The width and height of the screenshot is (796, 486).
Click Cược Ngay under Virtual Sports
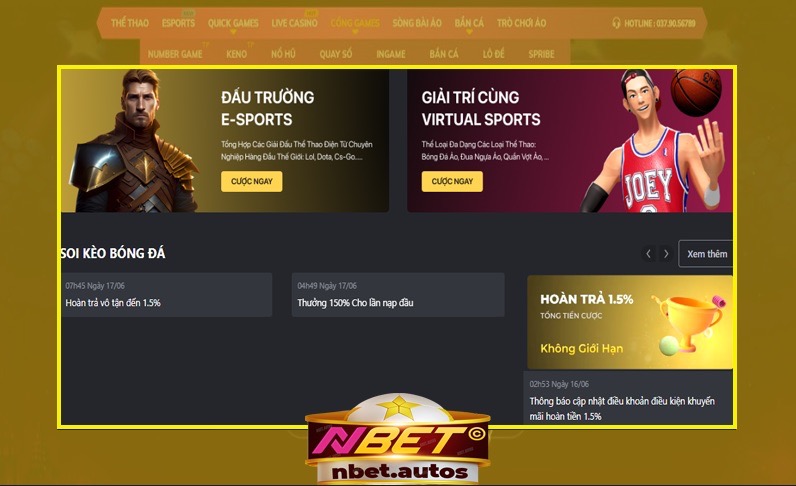pos(452,181)
